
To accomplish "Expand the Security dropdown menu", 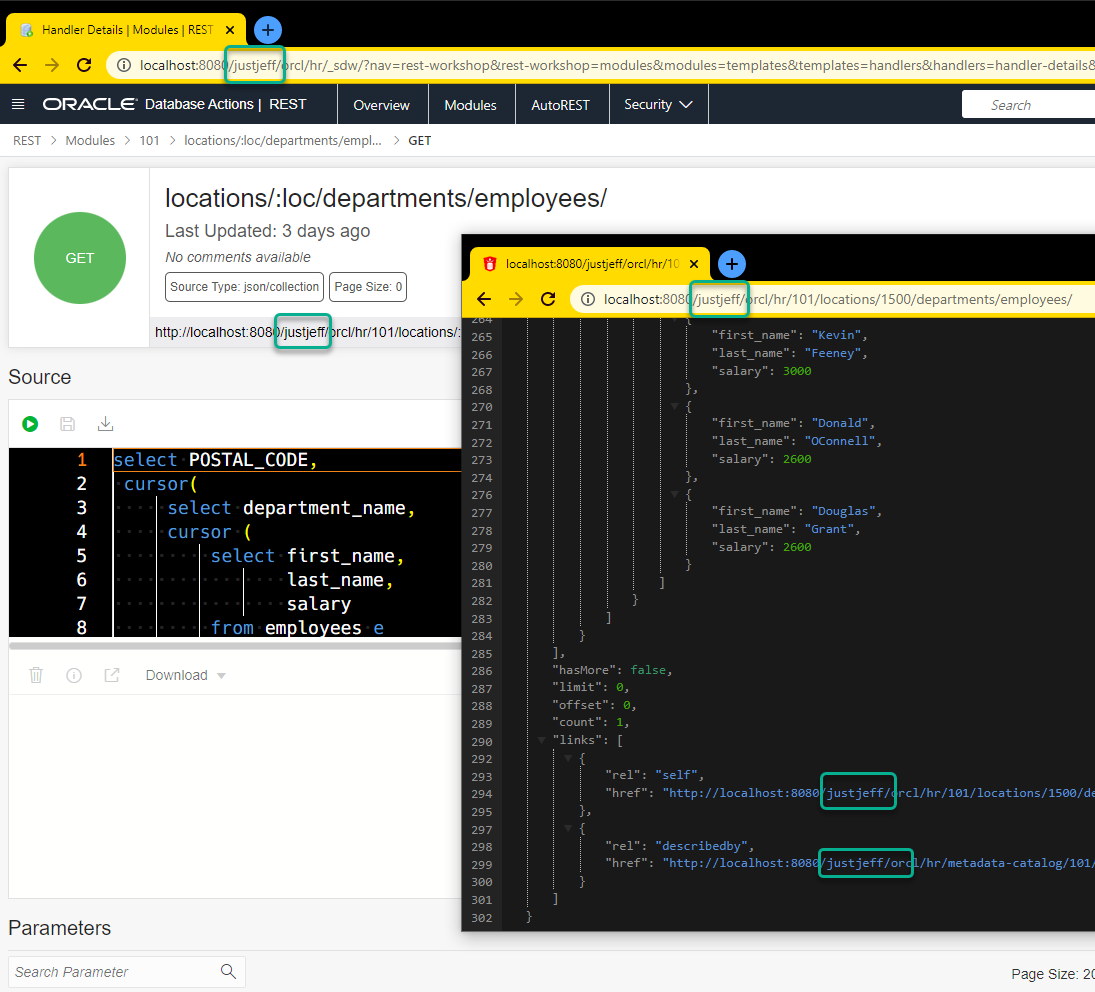I will (658, 104).
